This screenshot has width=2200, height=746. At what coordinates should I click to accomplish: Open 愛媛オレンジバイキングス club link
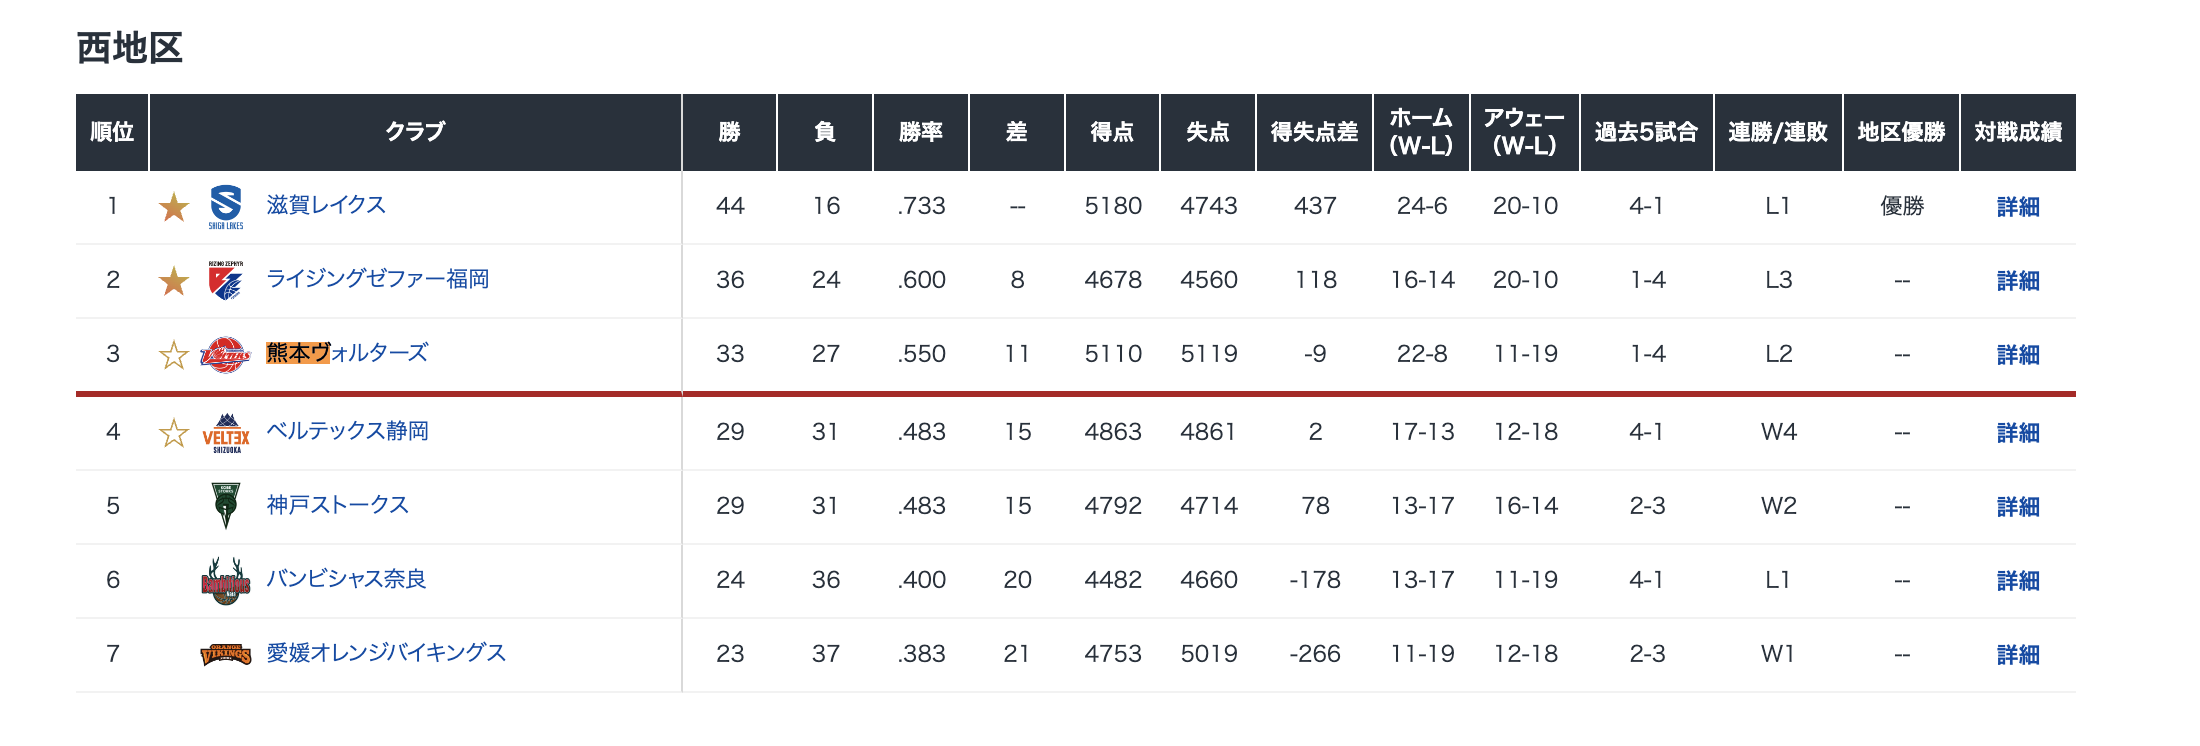pos(386,653)
